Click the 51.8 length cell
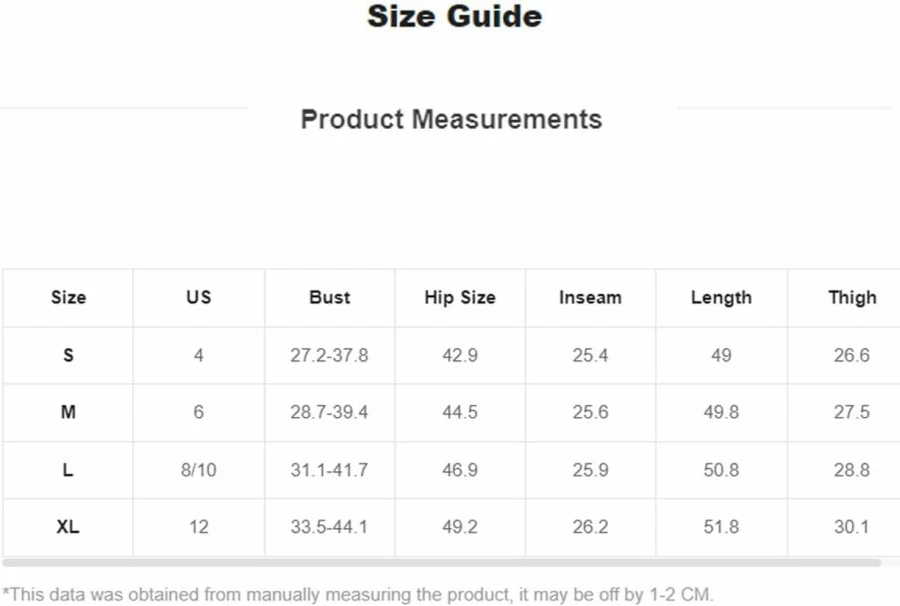 coord(721,527)
